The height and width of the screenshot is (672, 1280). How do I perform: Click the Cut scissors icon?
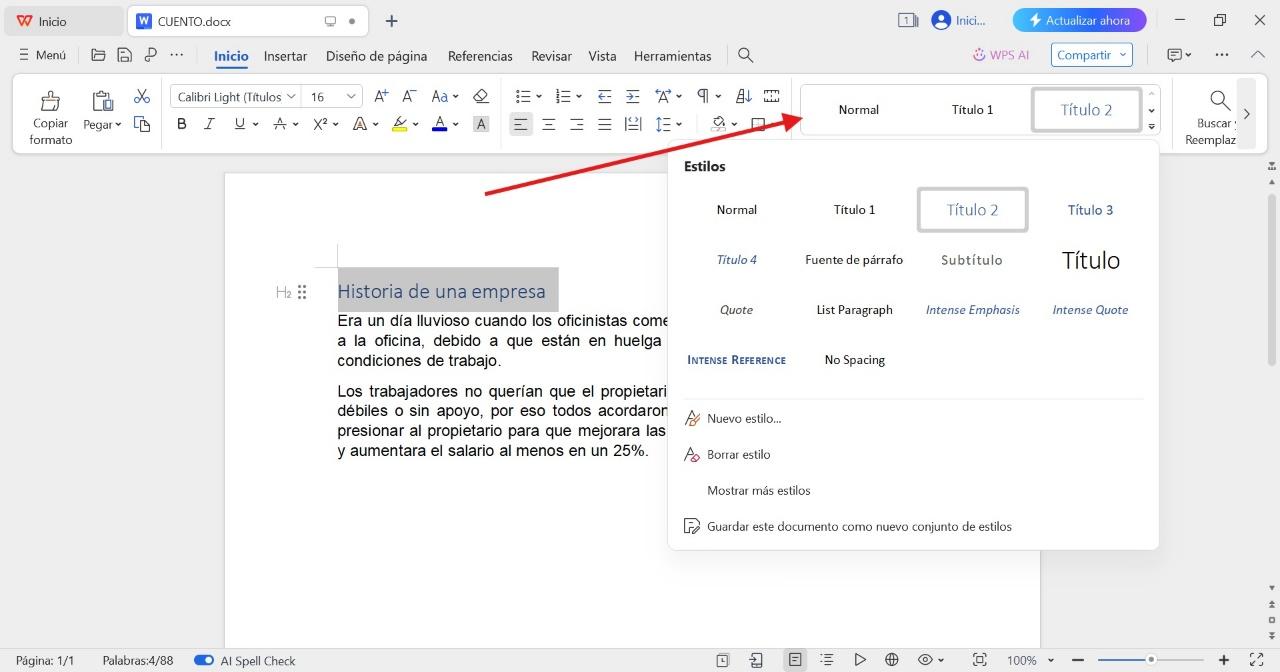pos(141,96)
